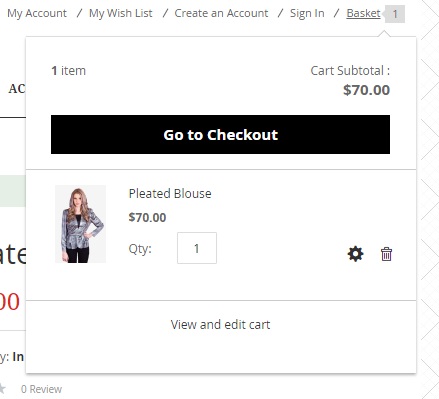Click the 1 item count text
This screenshot has height=399, width=439.
tap(68, 71)
